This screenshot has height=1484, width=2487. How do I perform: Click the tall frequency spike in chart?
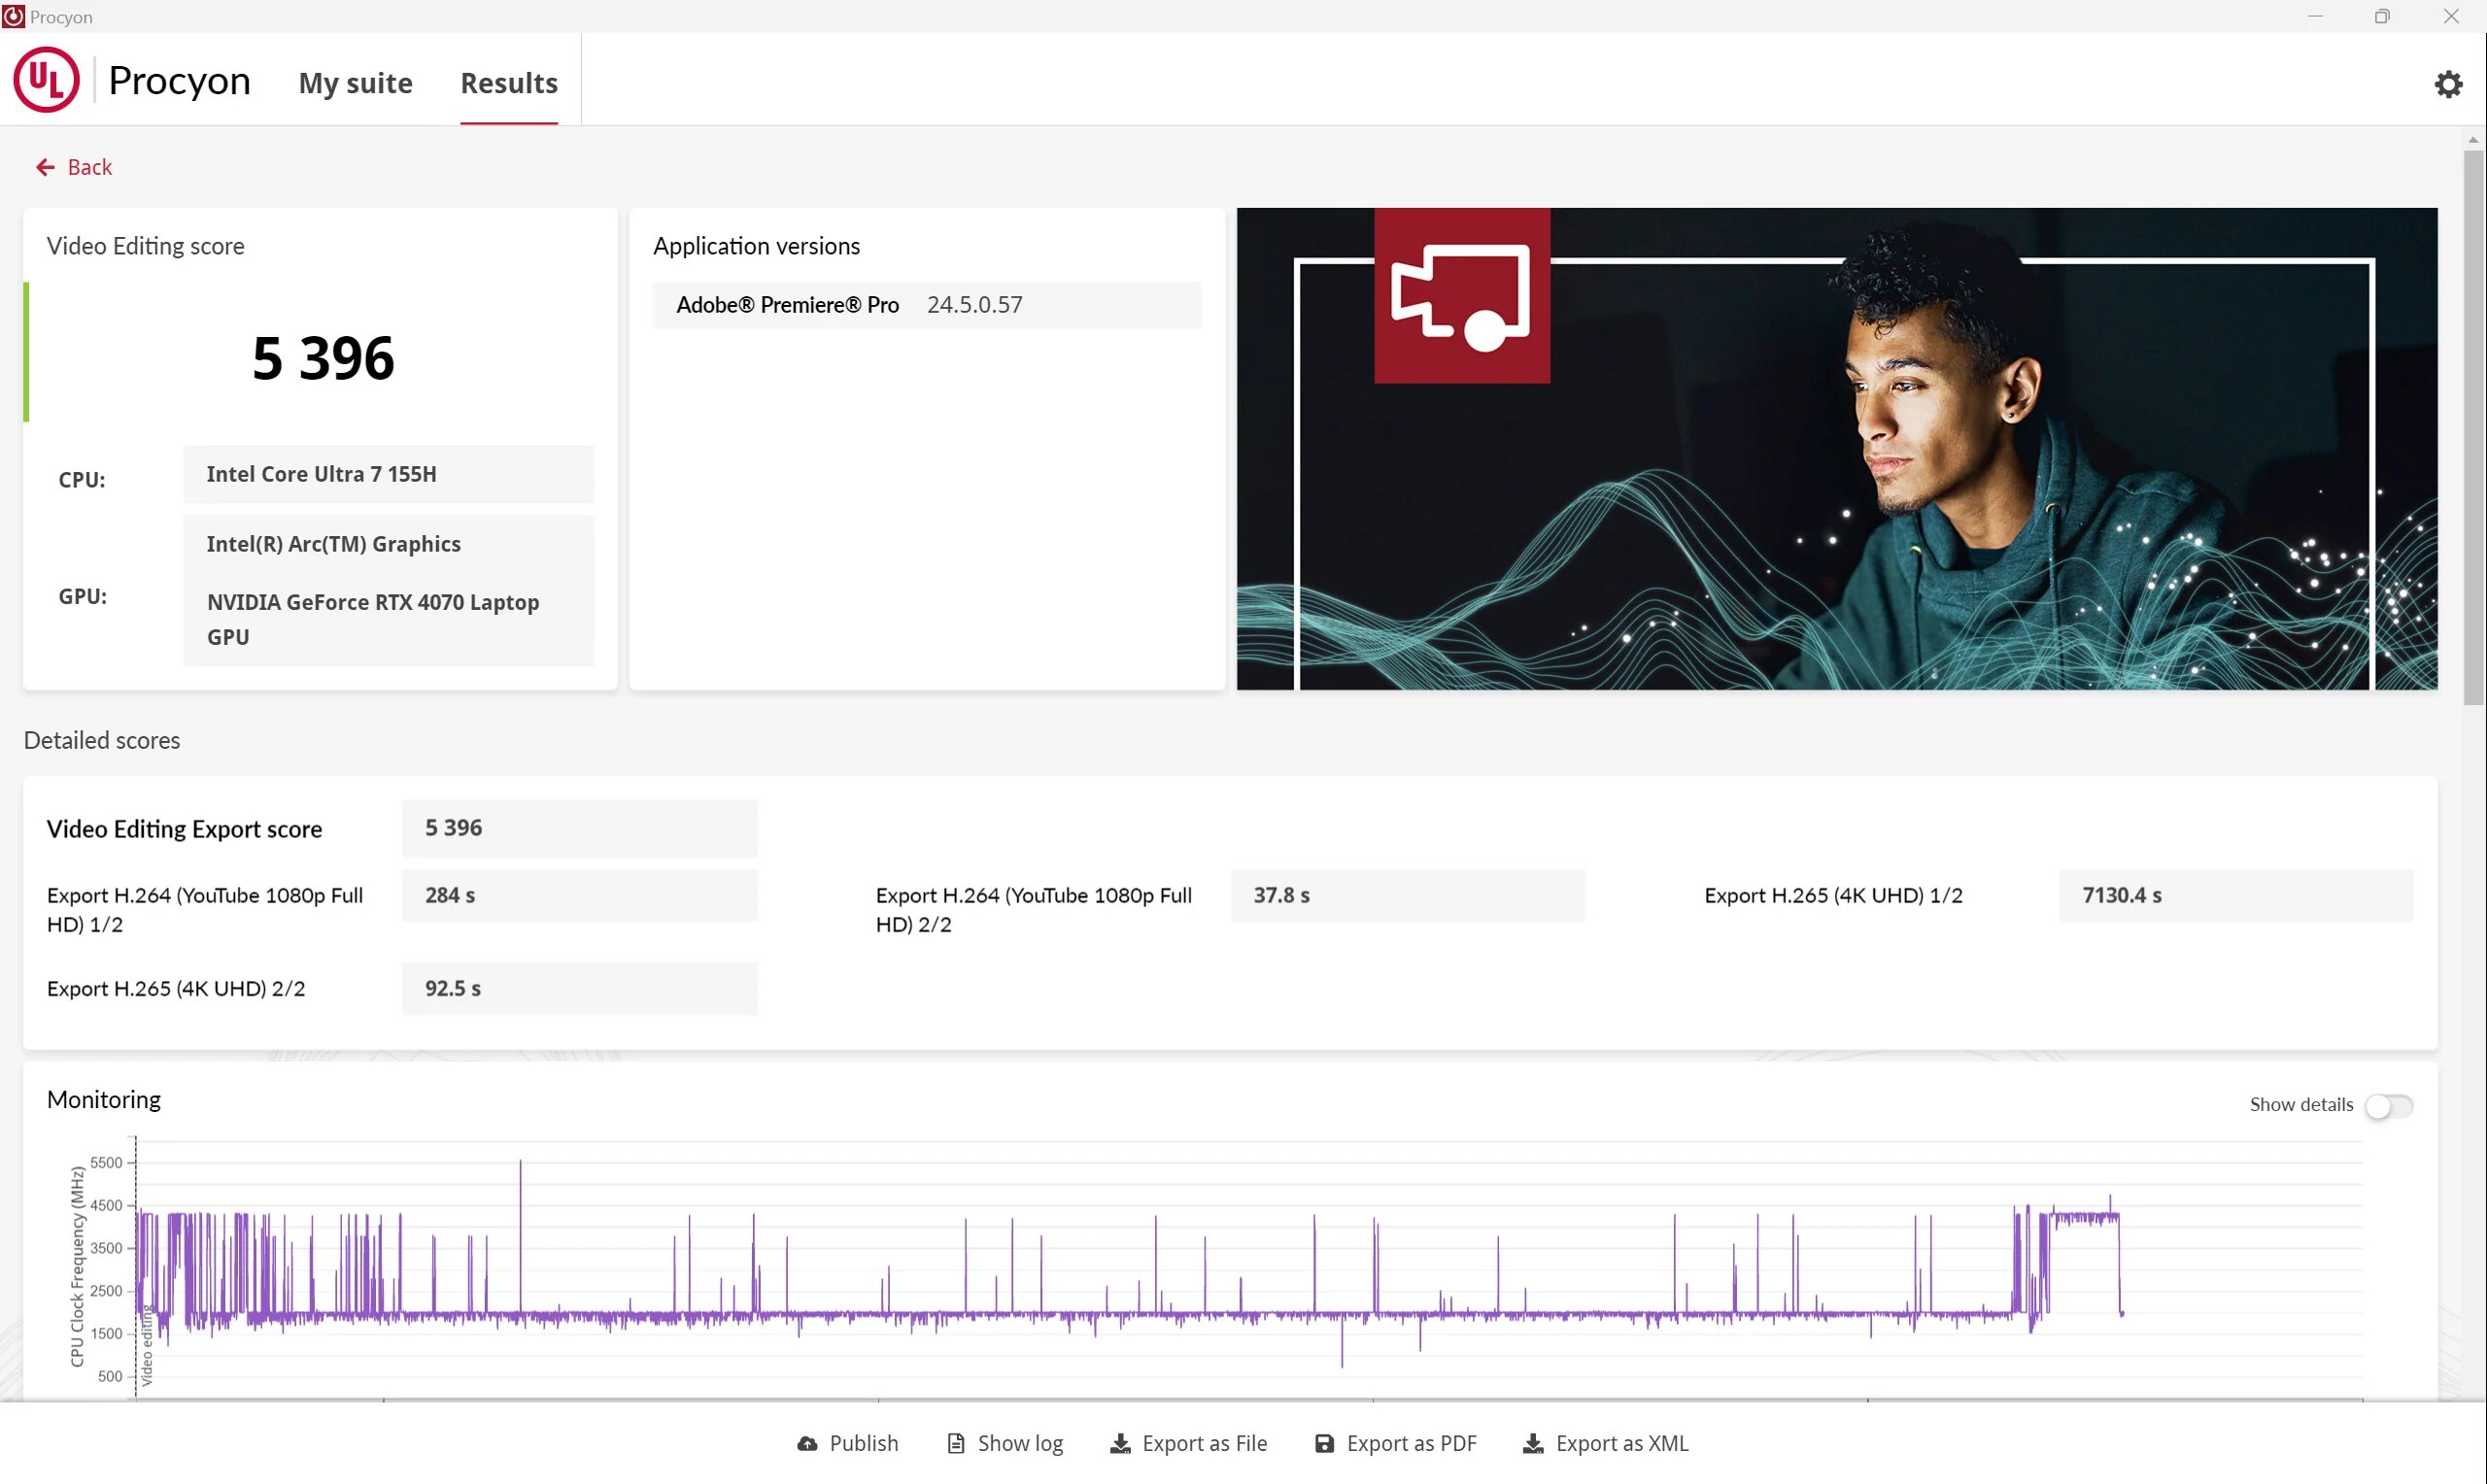click(520, 1237)
